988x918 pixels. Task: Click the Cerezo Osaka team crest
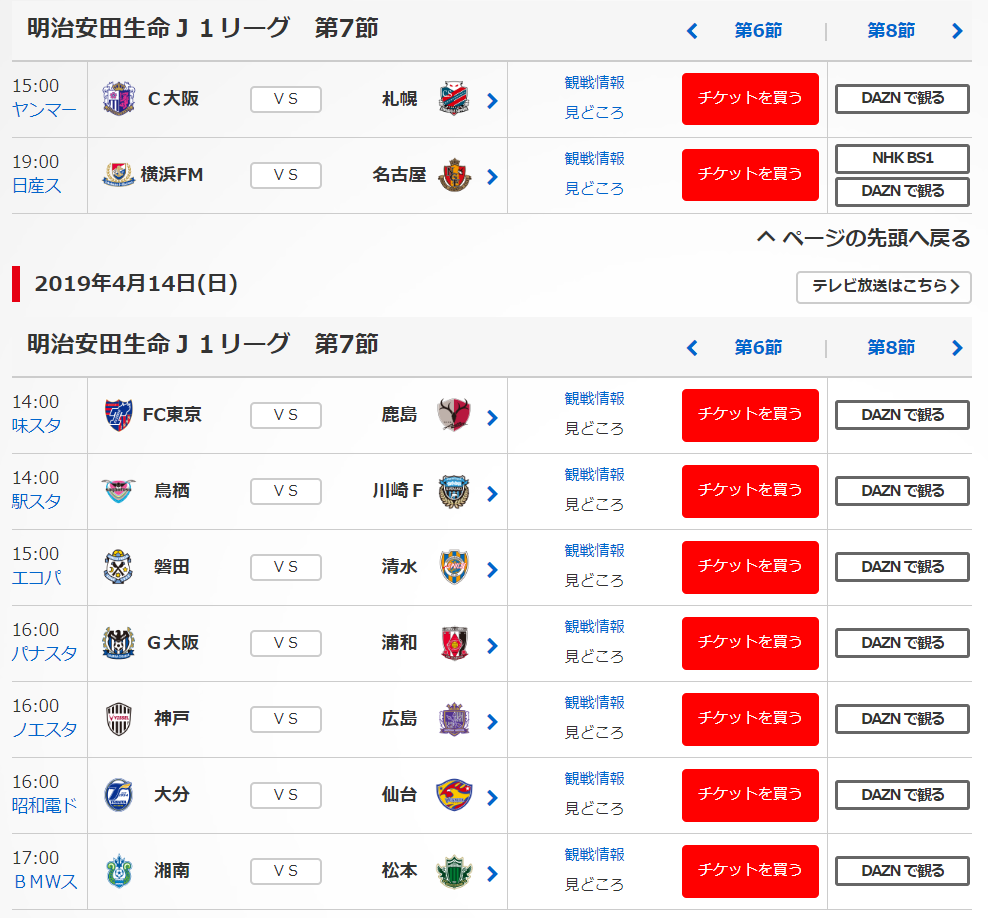click(117, 99)
